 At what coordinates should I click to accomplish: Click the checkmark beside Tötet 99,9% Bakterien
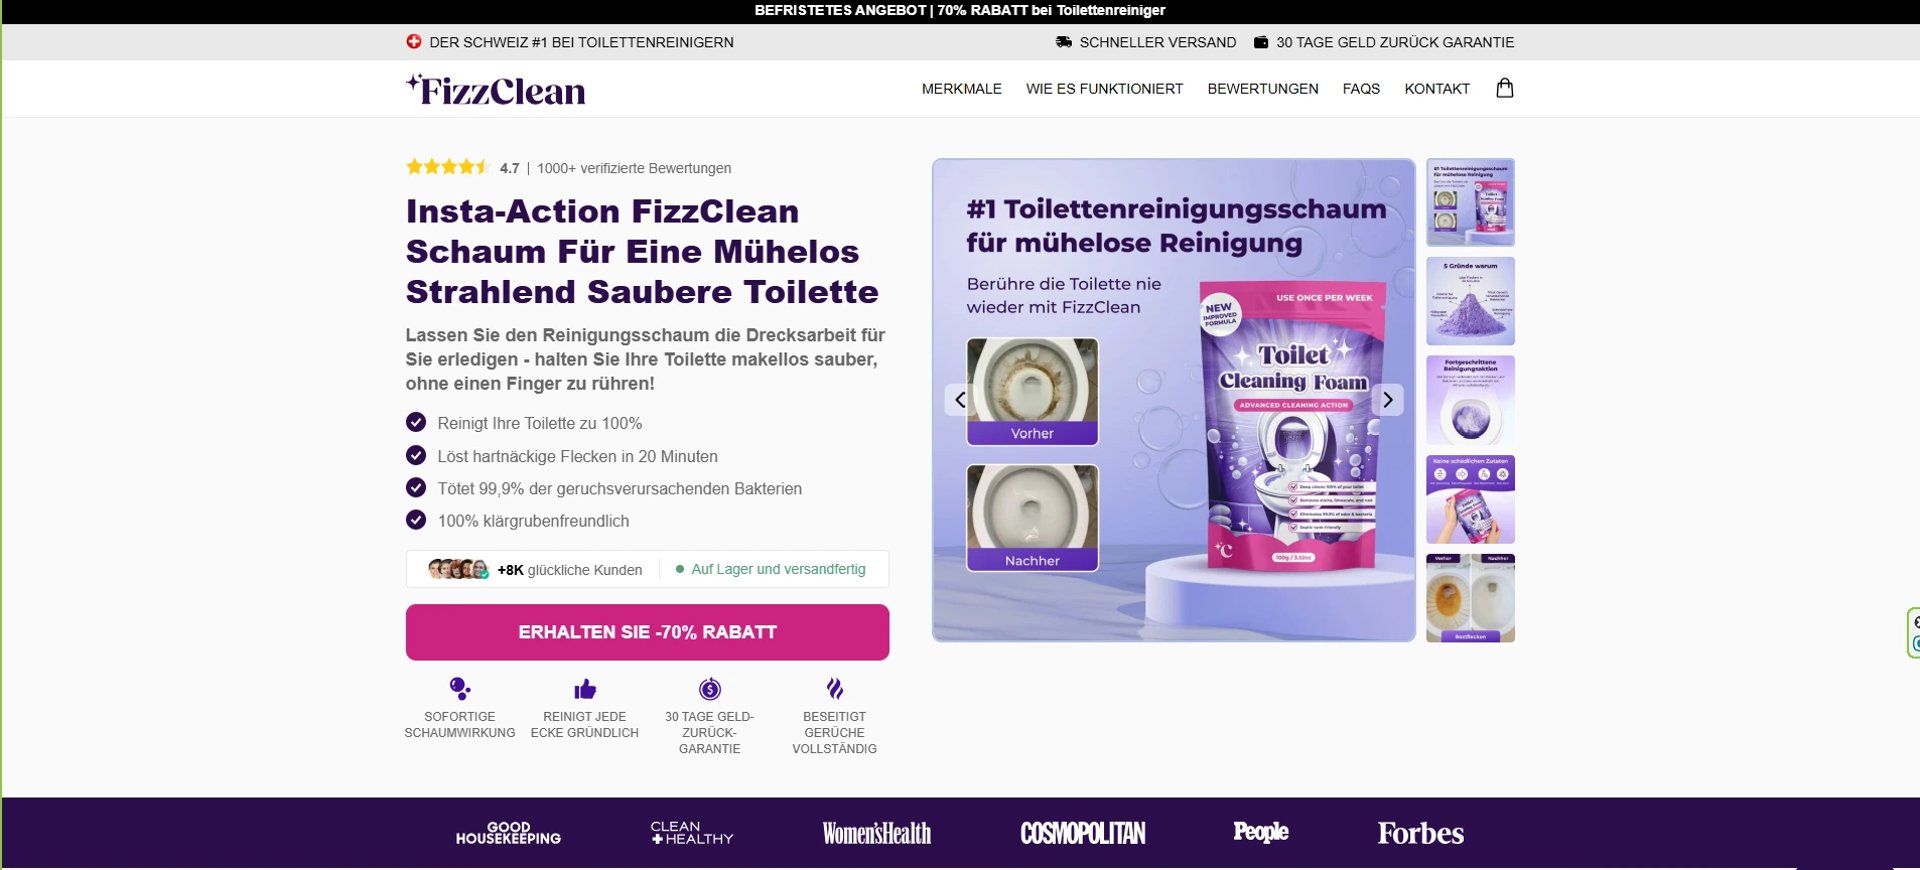pos(416,488)
